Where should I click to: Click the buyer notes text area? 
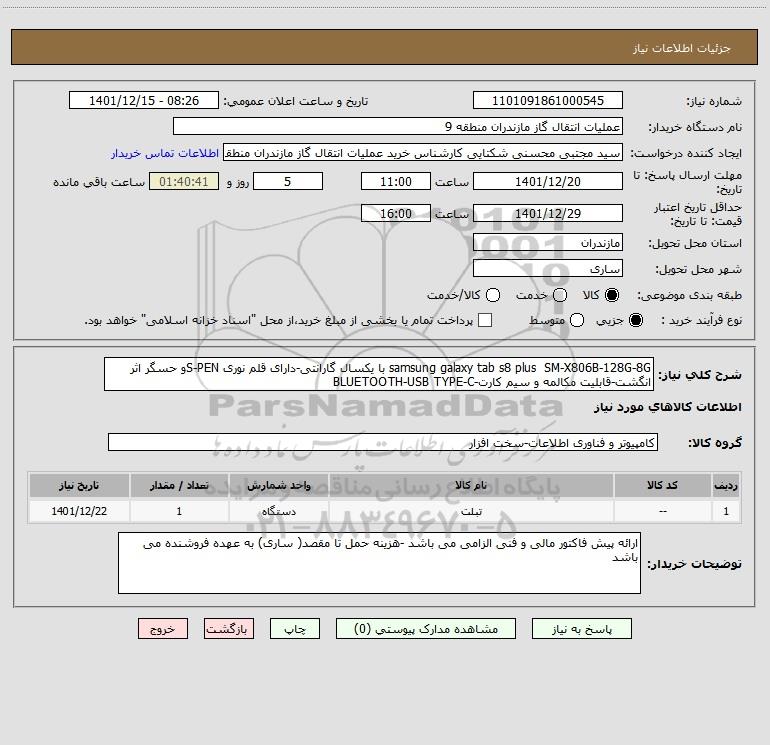[x=380, y=563]
